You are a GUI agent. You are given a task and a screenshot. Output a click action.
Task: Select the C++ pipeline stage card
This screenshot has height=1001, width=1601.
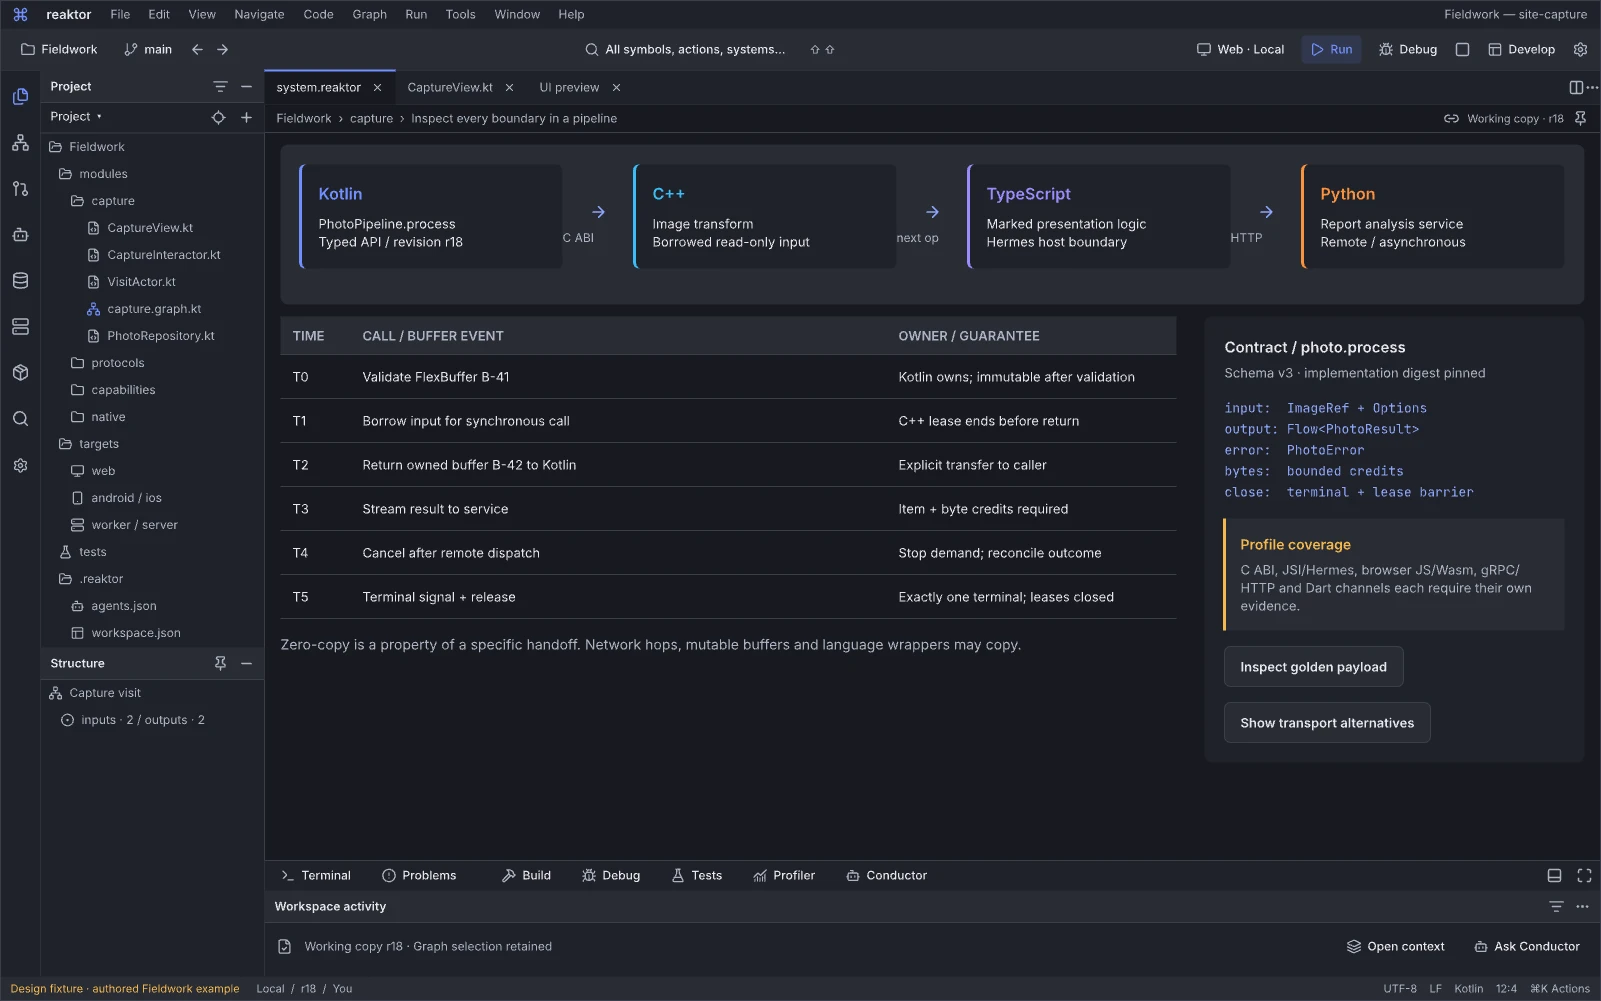tap(764, 216)
